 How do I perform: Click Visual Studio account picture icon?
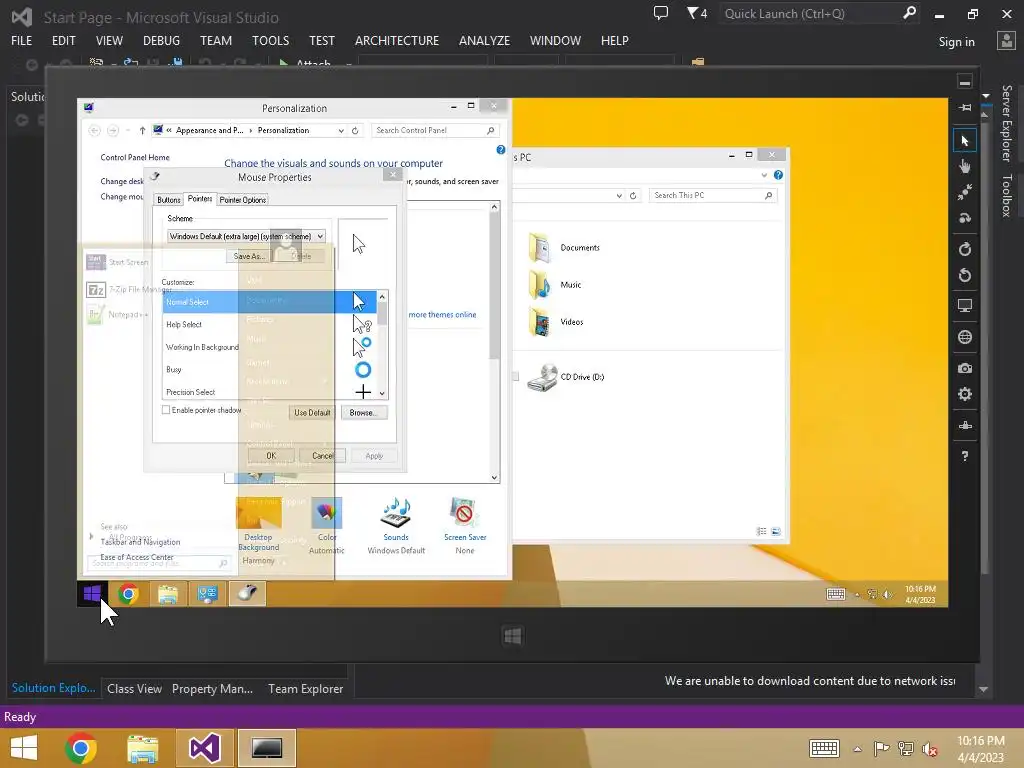tap(1006, 40)
